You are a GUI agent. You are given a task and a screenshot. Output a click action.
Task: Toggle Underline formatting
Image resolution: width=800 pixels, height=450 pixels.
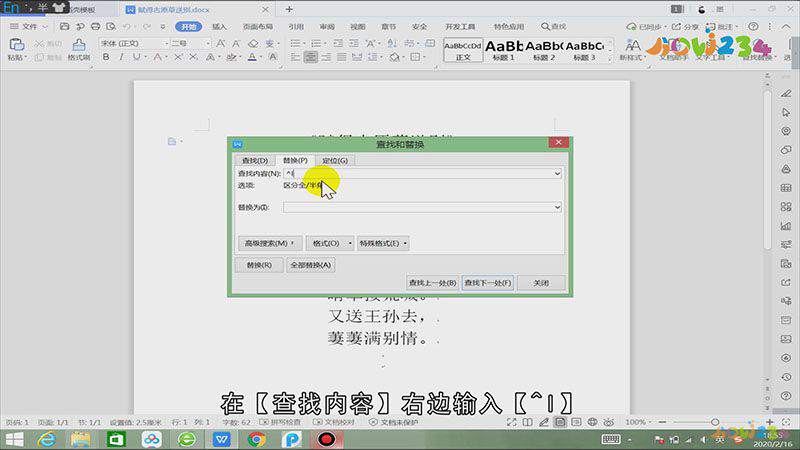click(x=136, y=57)
